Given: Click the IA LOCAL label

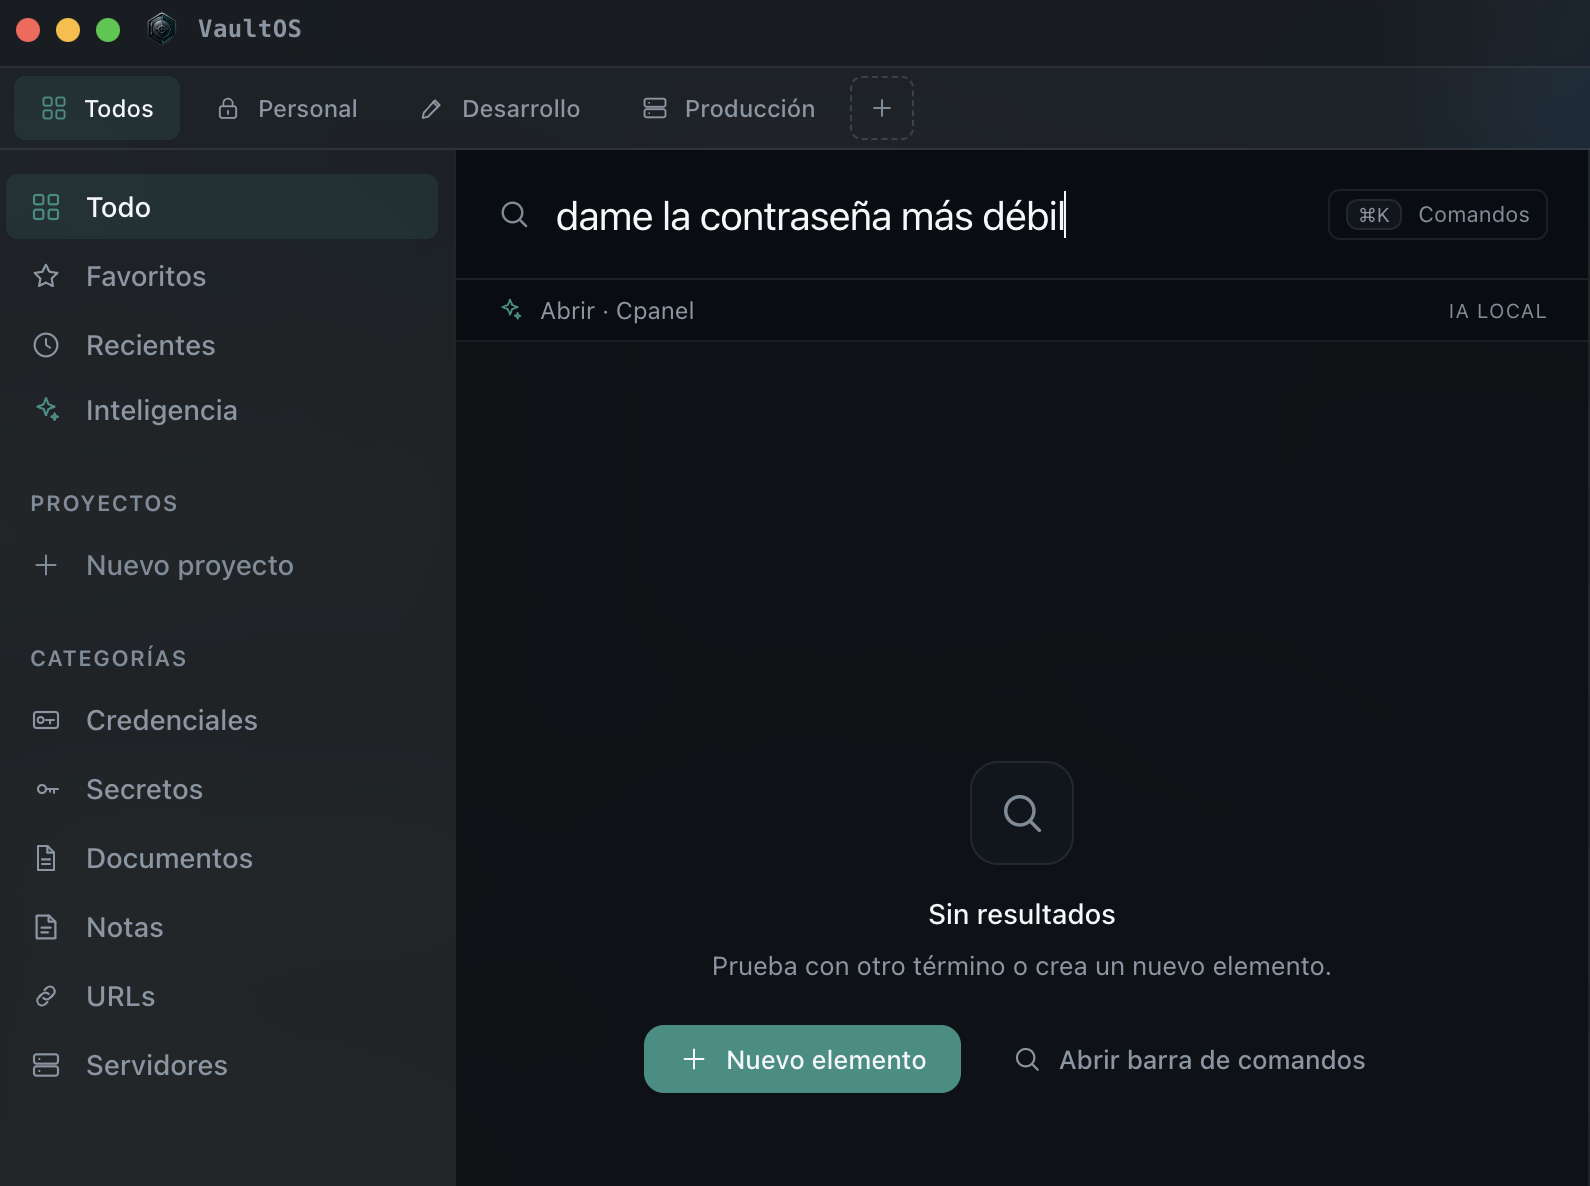Looking at the screenshot, I should pyautogui.click(x=1497, y=311).
